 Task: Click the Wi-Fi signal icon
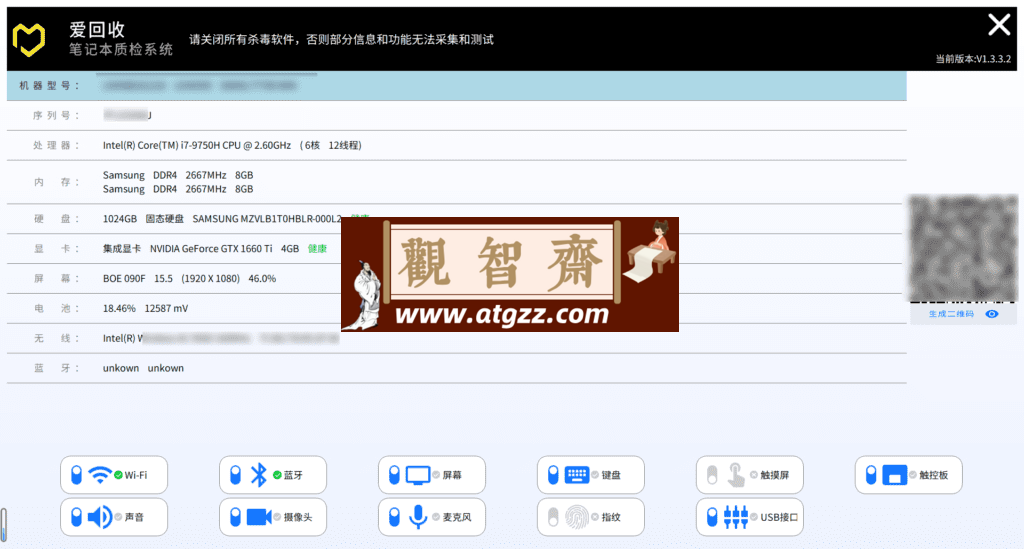coord(99,475)
